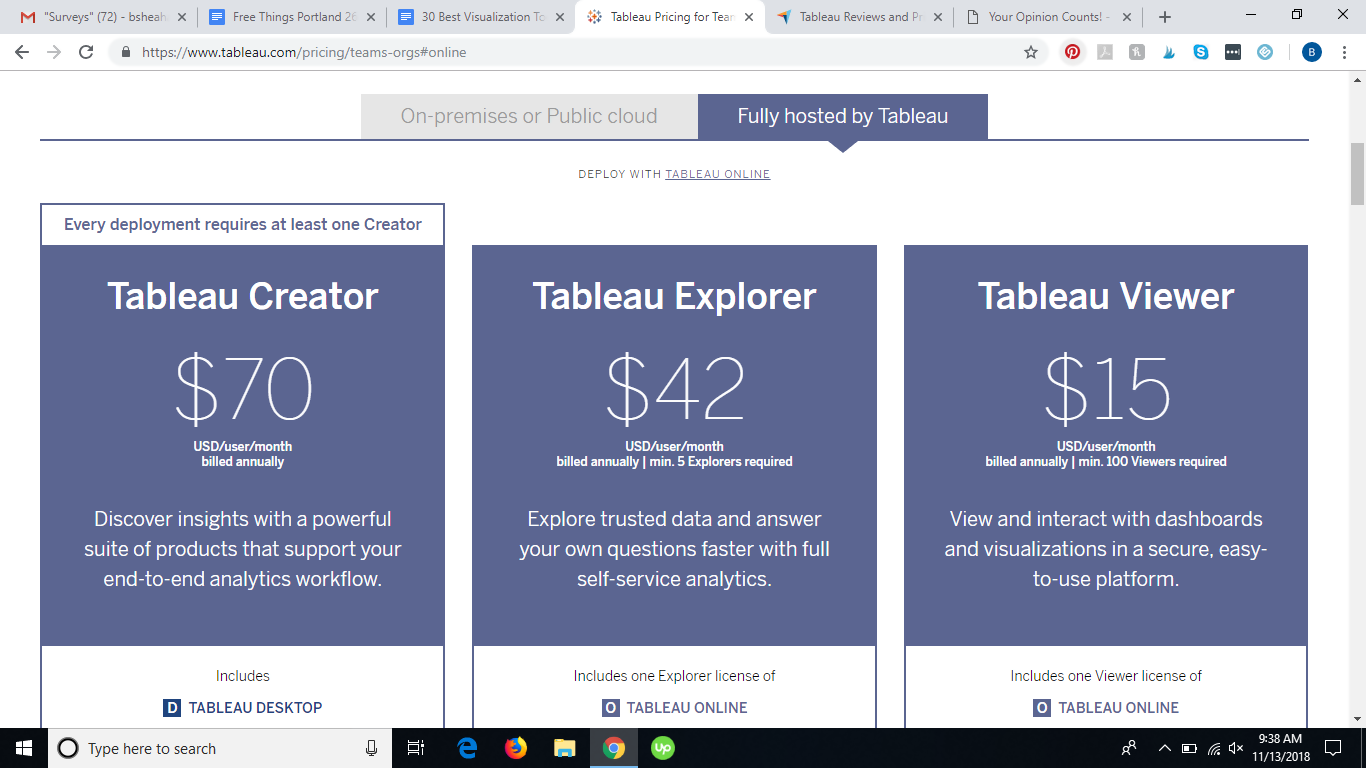Open the dark password-dots extension icon
The image size is (1366, 768).
pyautogui.click(x=1233, y=52)
